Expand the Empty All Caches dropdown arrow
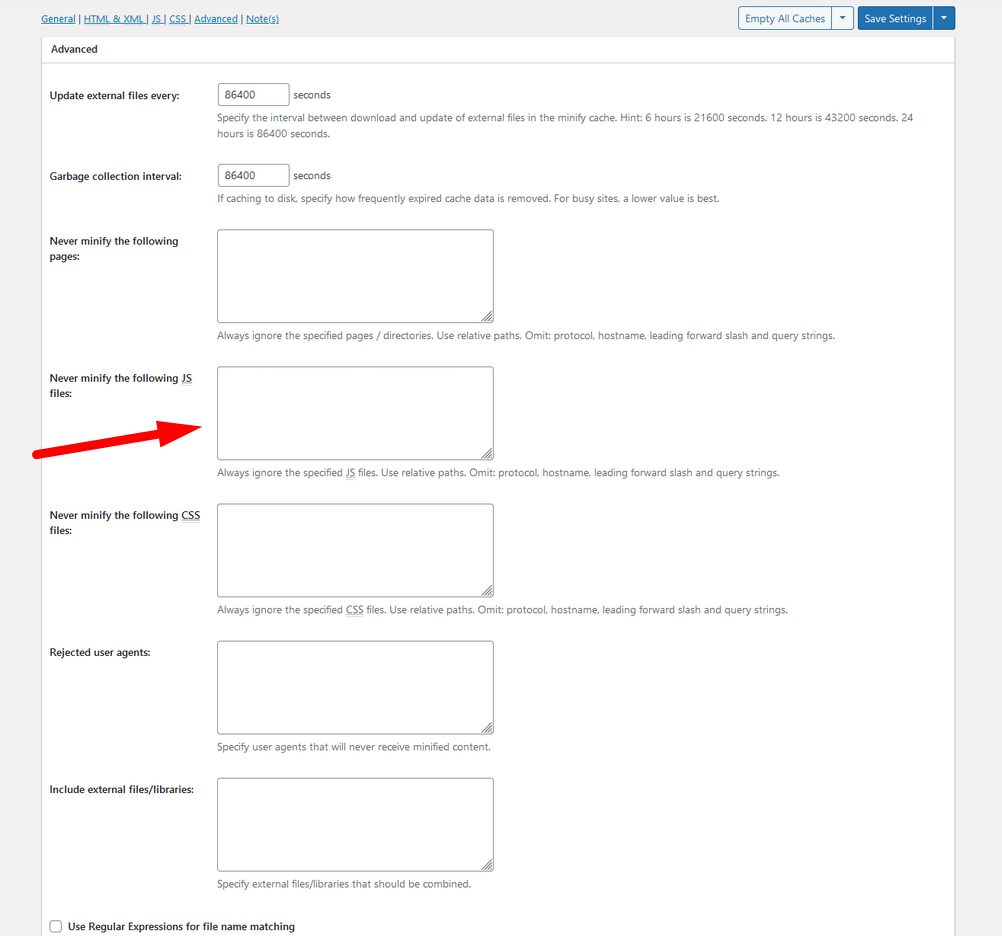The width and height of the screenshot is (1002, 936). 843,19
